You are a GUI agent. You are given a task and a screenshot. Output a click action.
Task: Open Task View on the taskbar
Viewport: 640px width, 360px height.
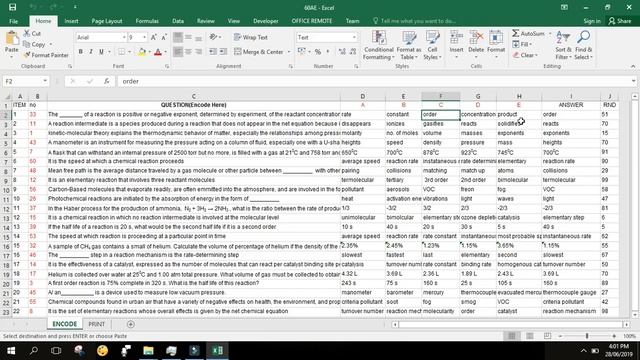point(56,351)
